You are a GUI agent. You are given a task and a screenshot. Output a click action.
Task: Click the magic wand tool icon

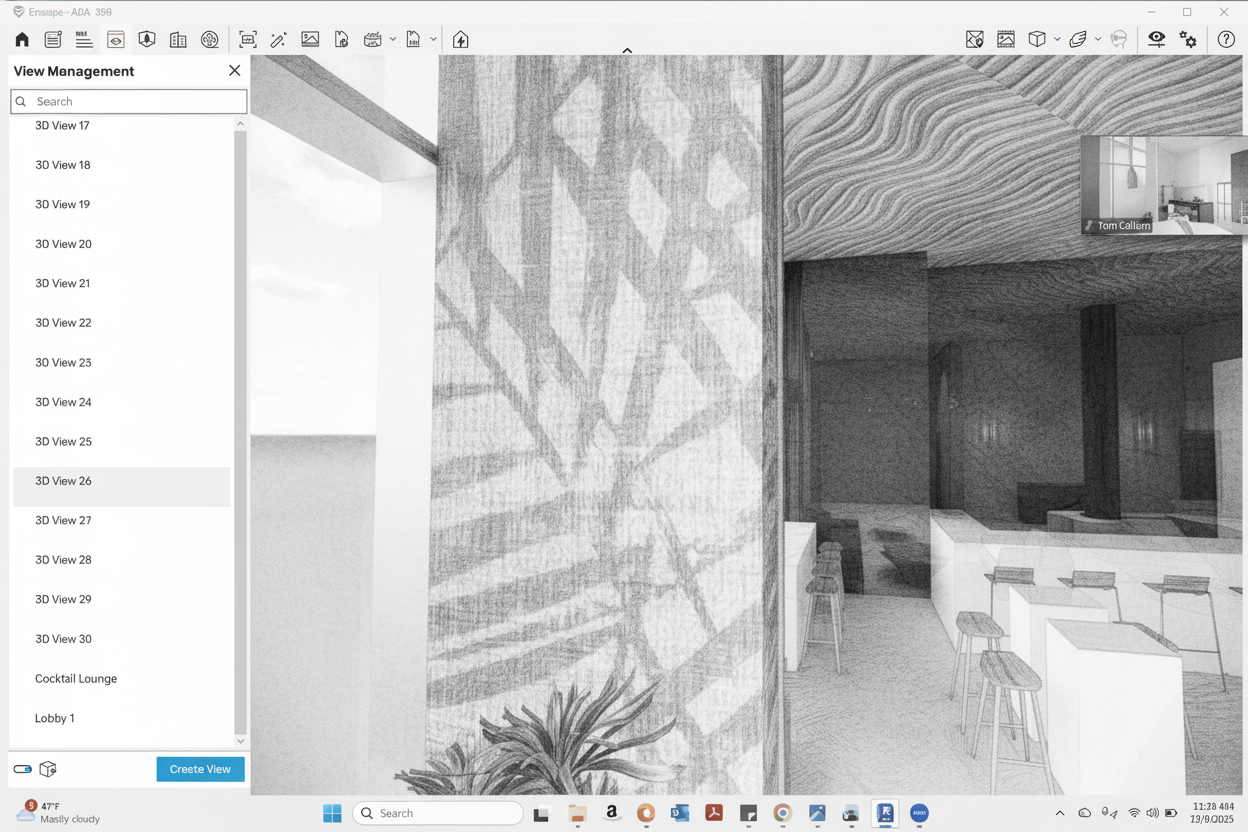coord(279,40)
